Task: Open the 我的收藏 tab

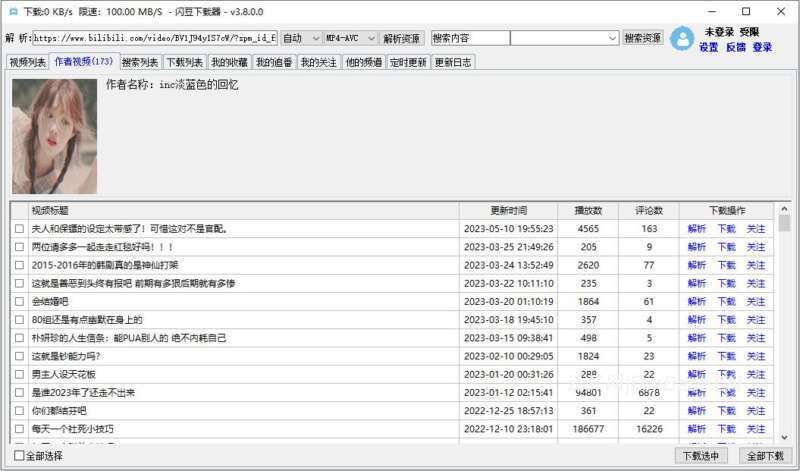Action: tap(230, 62)
